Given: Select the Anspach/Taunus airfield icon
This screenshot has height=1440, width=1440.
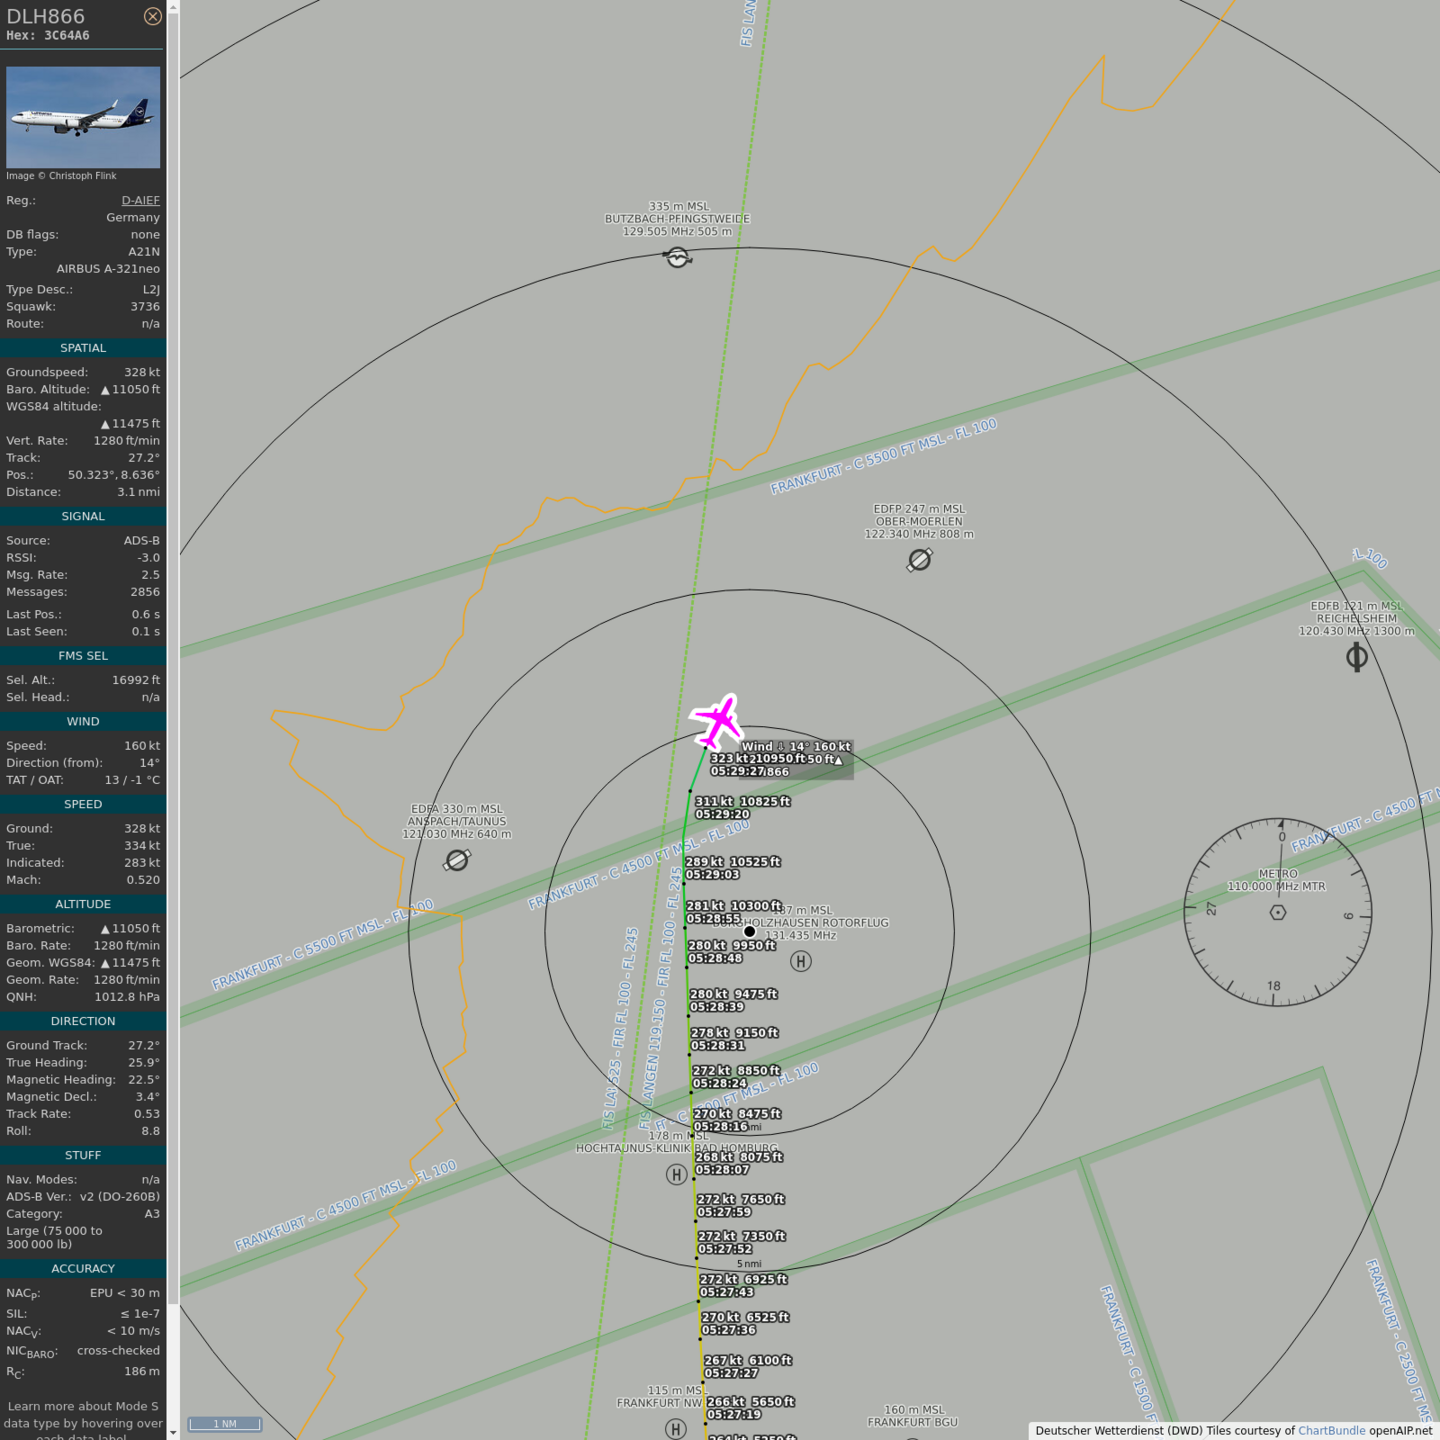Looking at the screenshot, I should point(457,860).
